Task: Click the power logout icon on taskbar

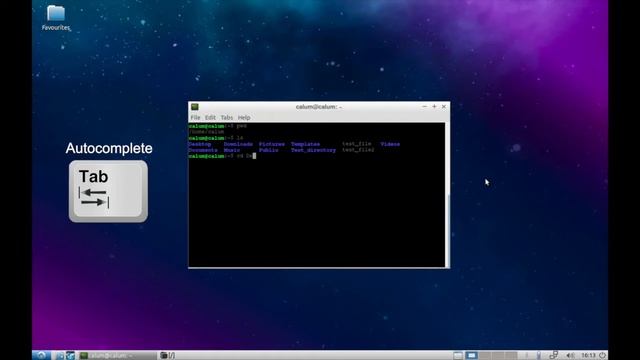Action: [602, 356]
